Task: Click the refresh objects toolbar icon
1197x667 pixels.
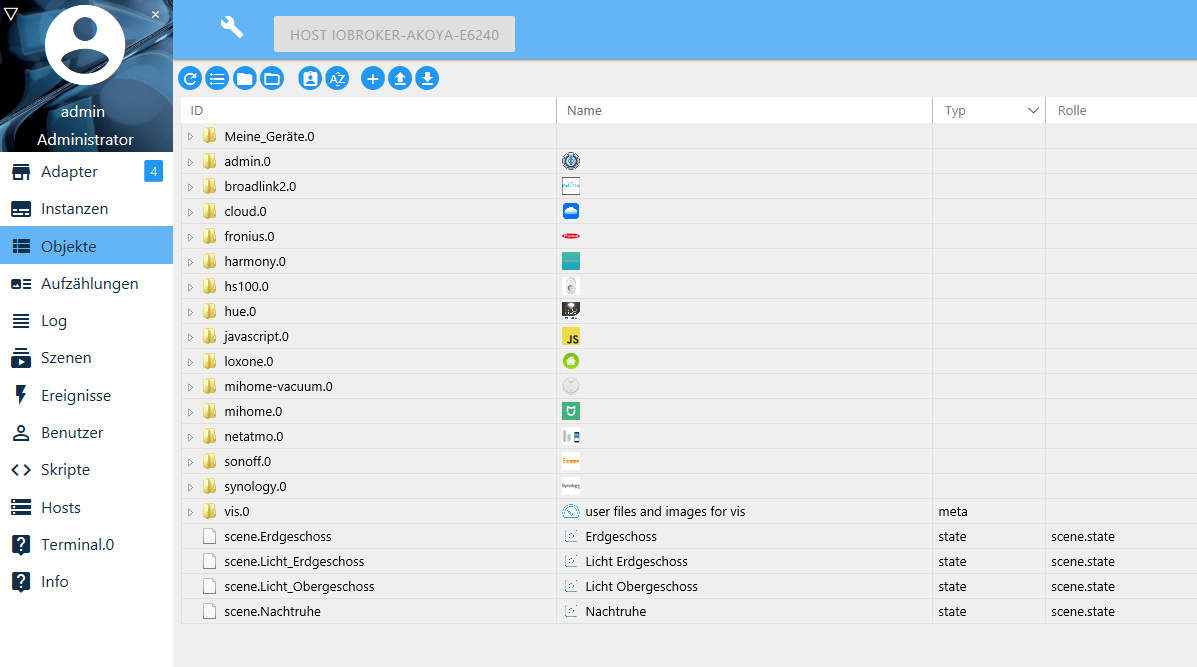Action: pos(190,79)
